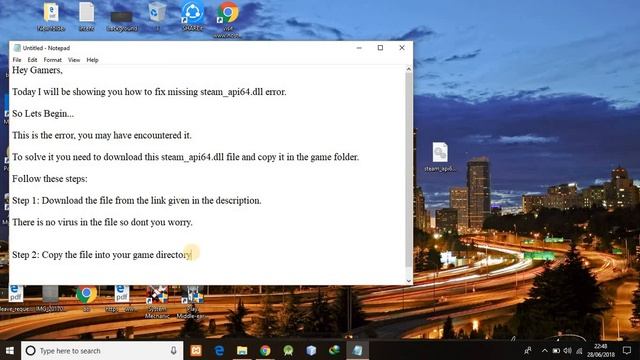The width and height of the screenshot is (640, 360).
Task: Open the Help menu in Notepad
Action: 92,60
